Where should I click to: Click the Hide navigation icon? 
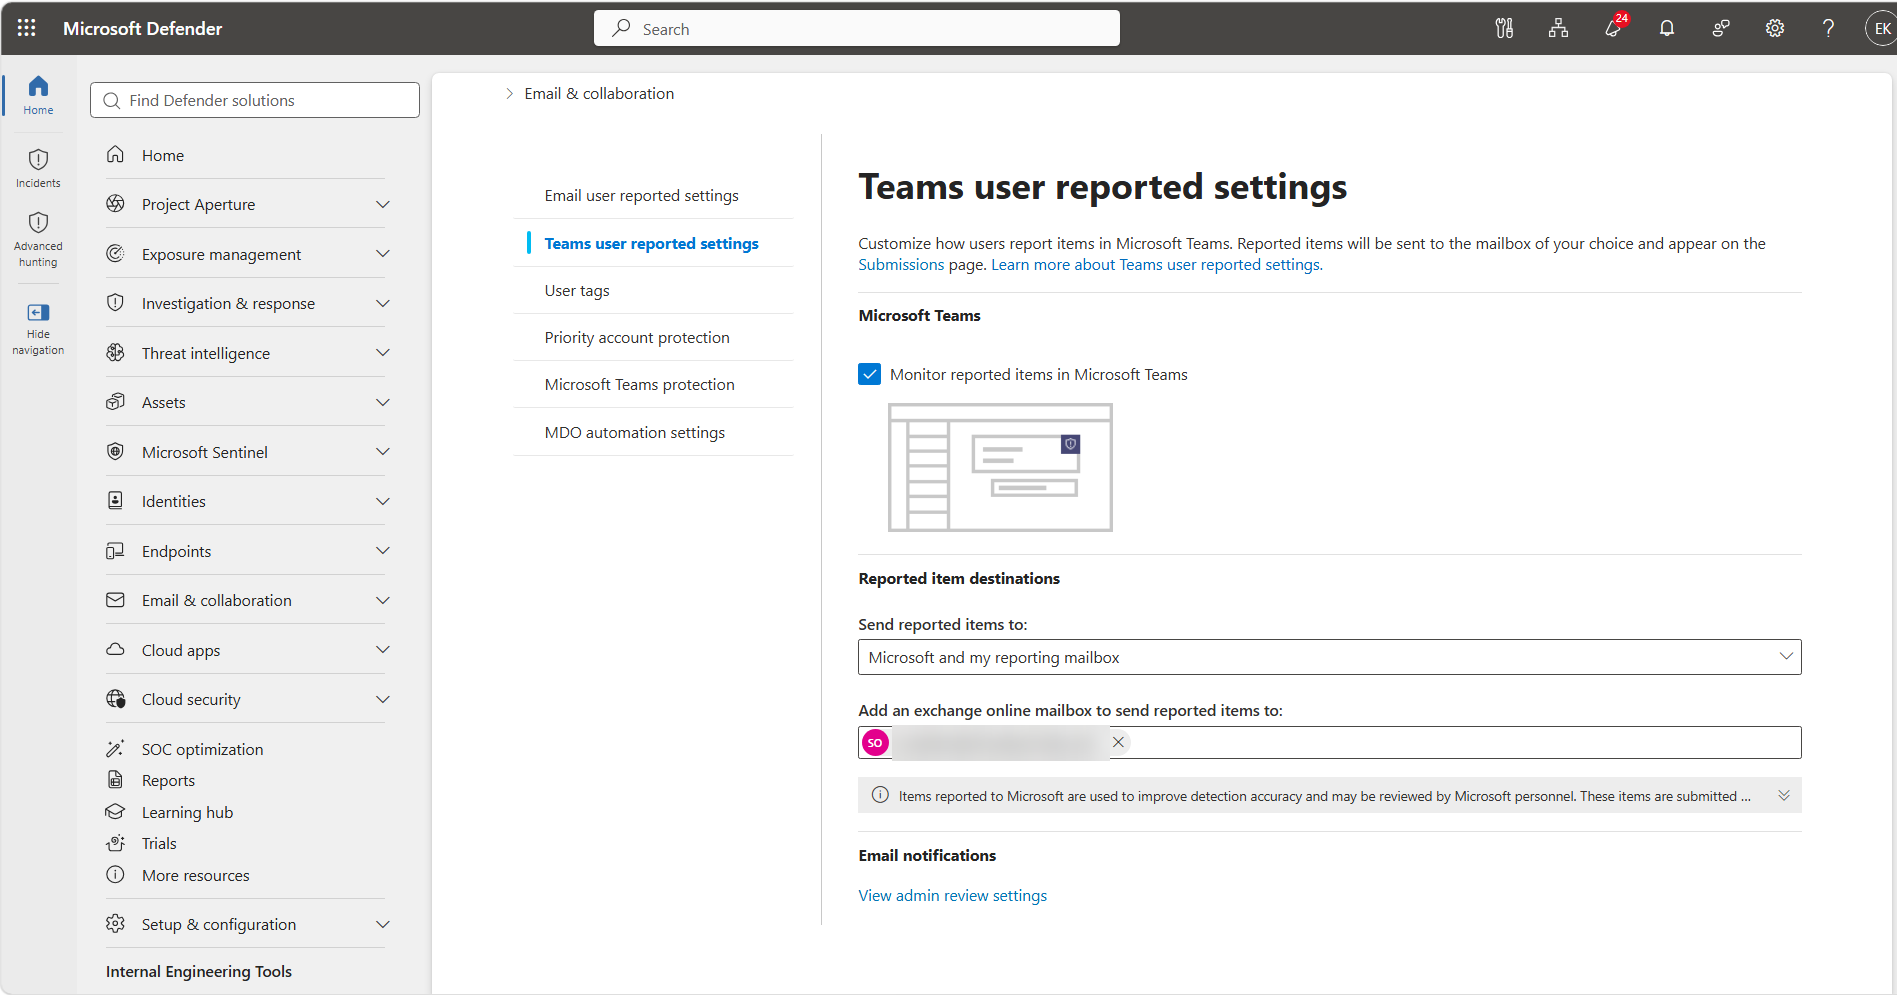pos(38,328)
